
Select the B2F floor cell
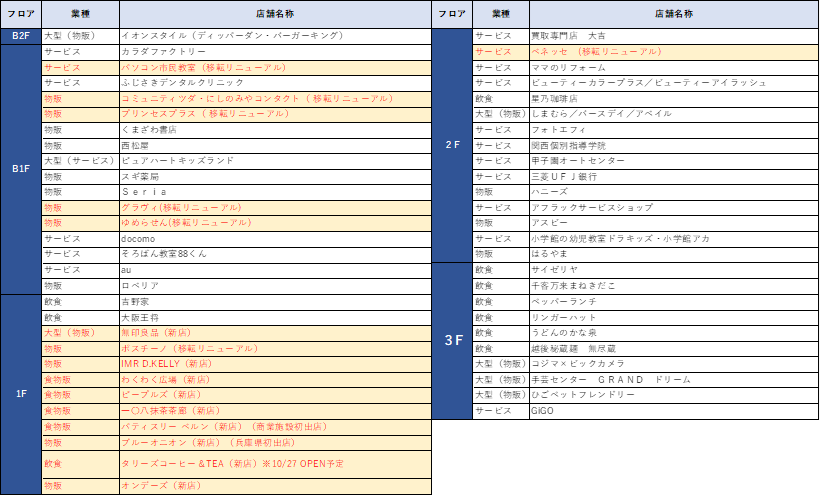tap(21, 36)
